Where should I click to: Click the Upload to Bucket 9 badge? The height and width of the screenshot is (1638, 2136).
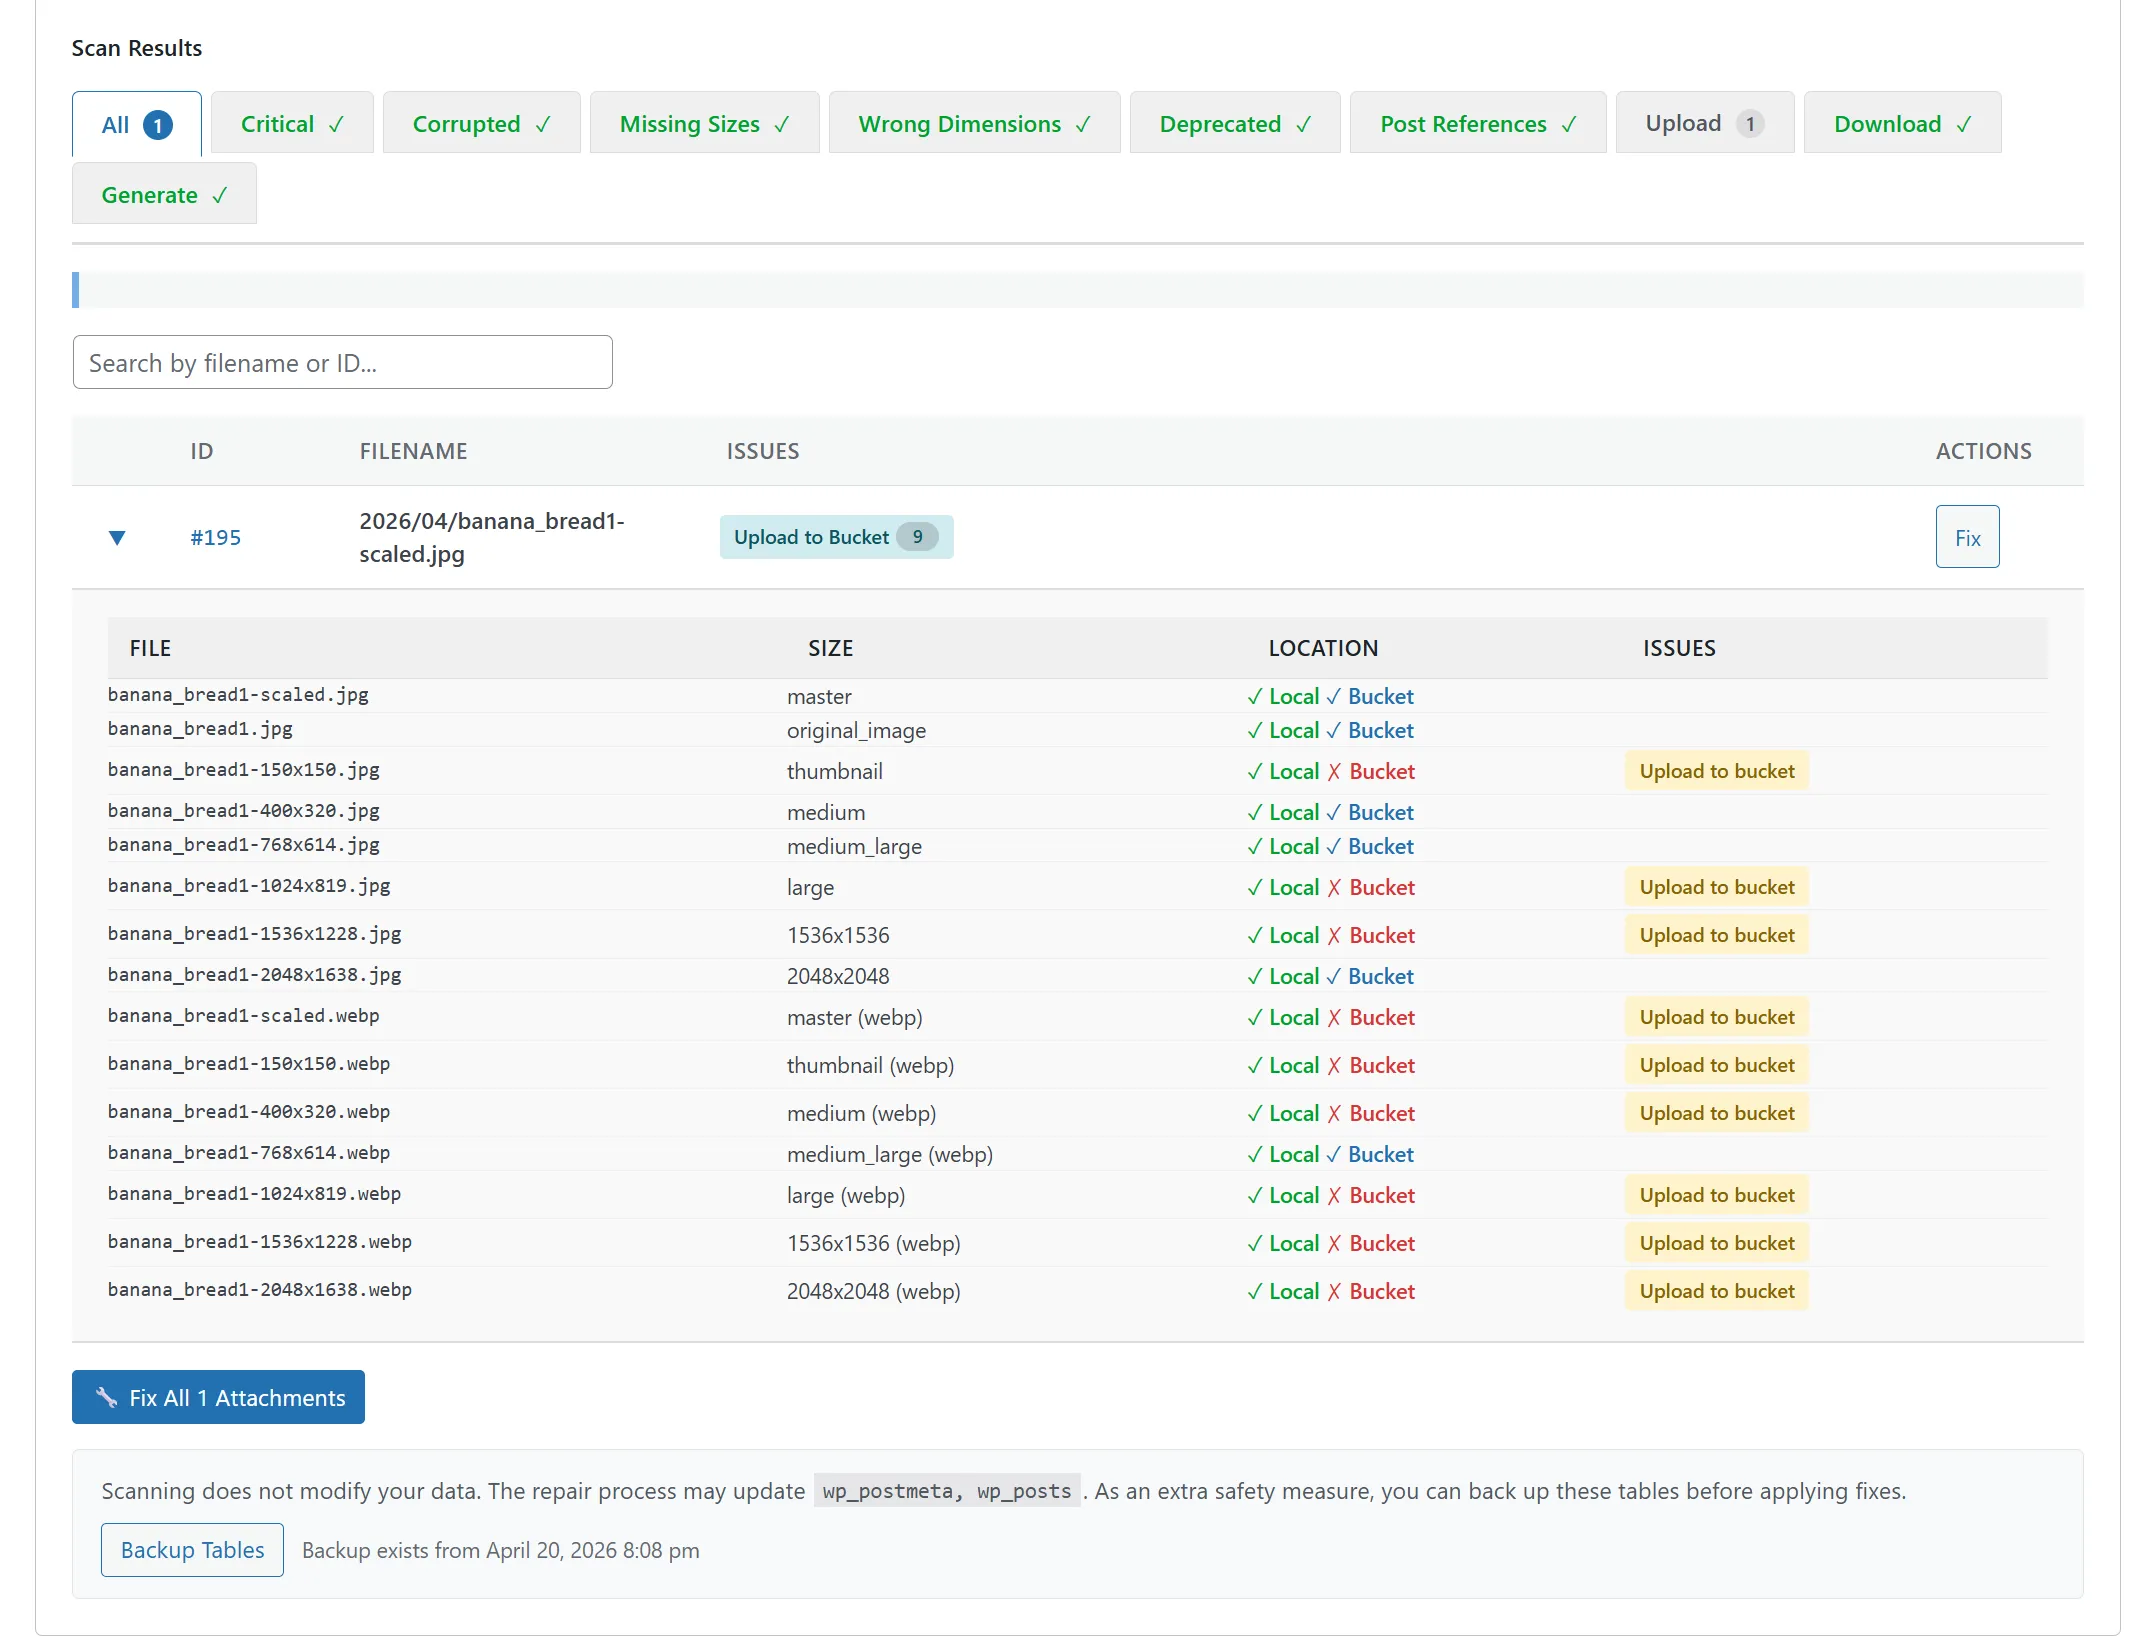(x=836, y=537)
